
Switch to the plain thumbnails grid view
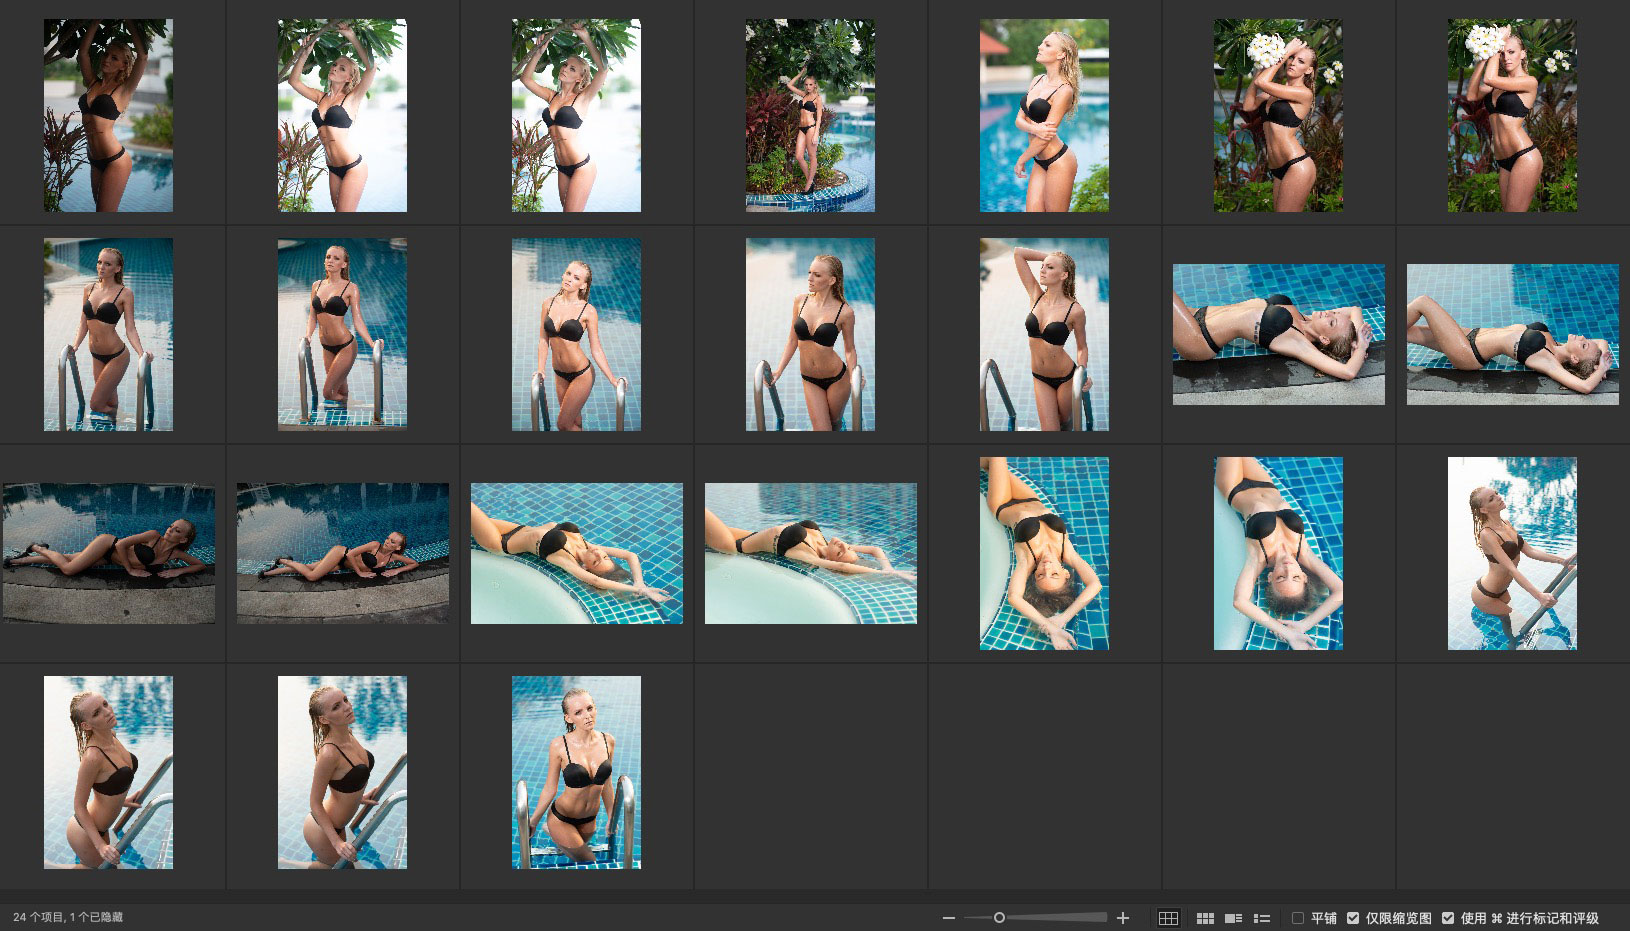[1205, 918]
